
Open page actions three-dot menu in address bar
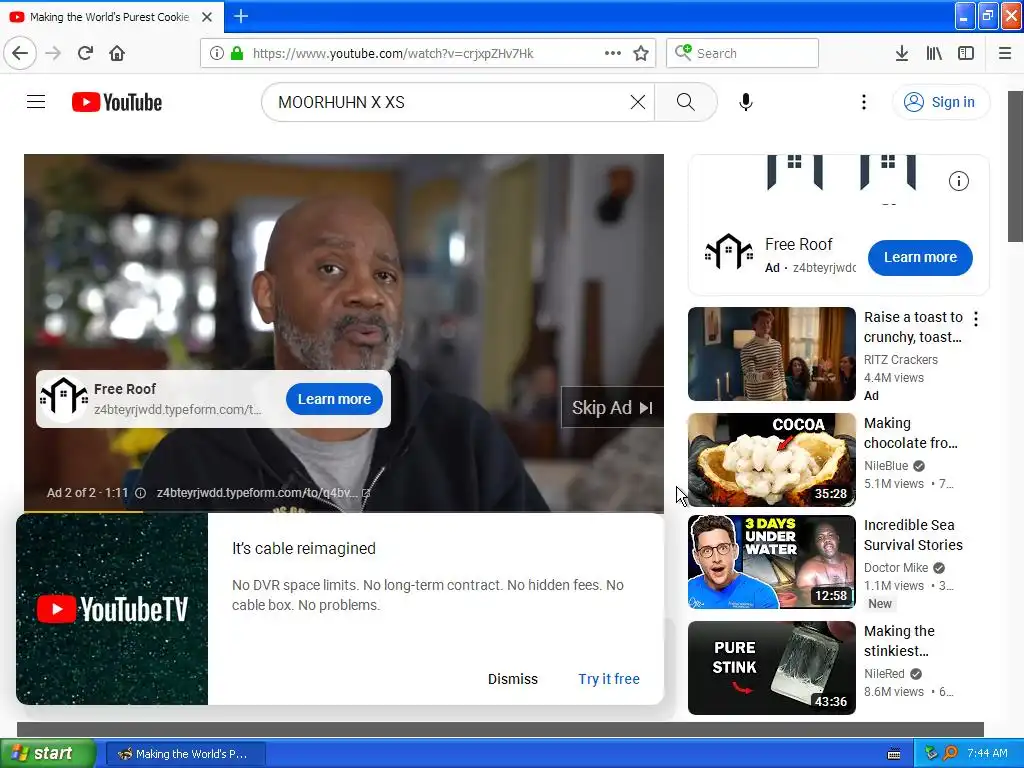point(613,53)
